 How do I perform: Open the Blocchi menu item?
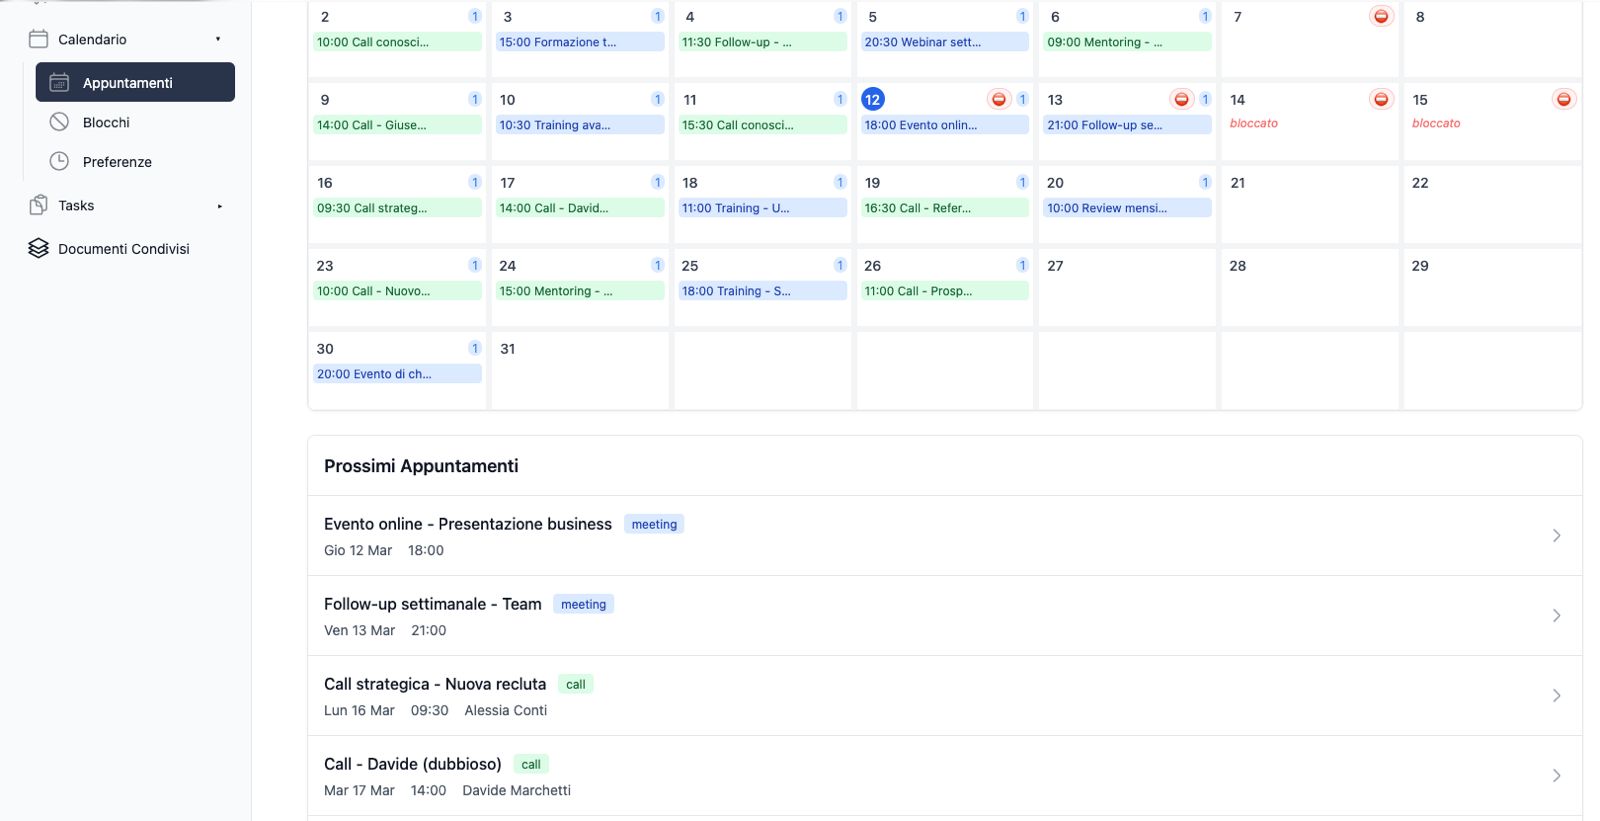(x=106, y=122)
